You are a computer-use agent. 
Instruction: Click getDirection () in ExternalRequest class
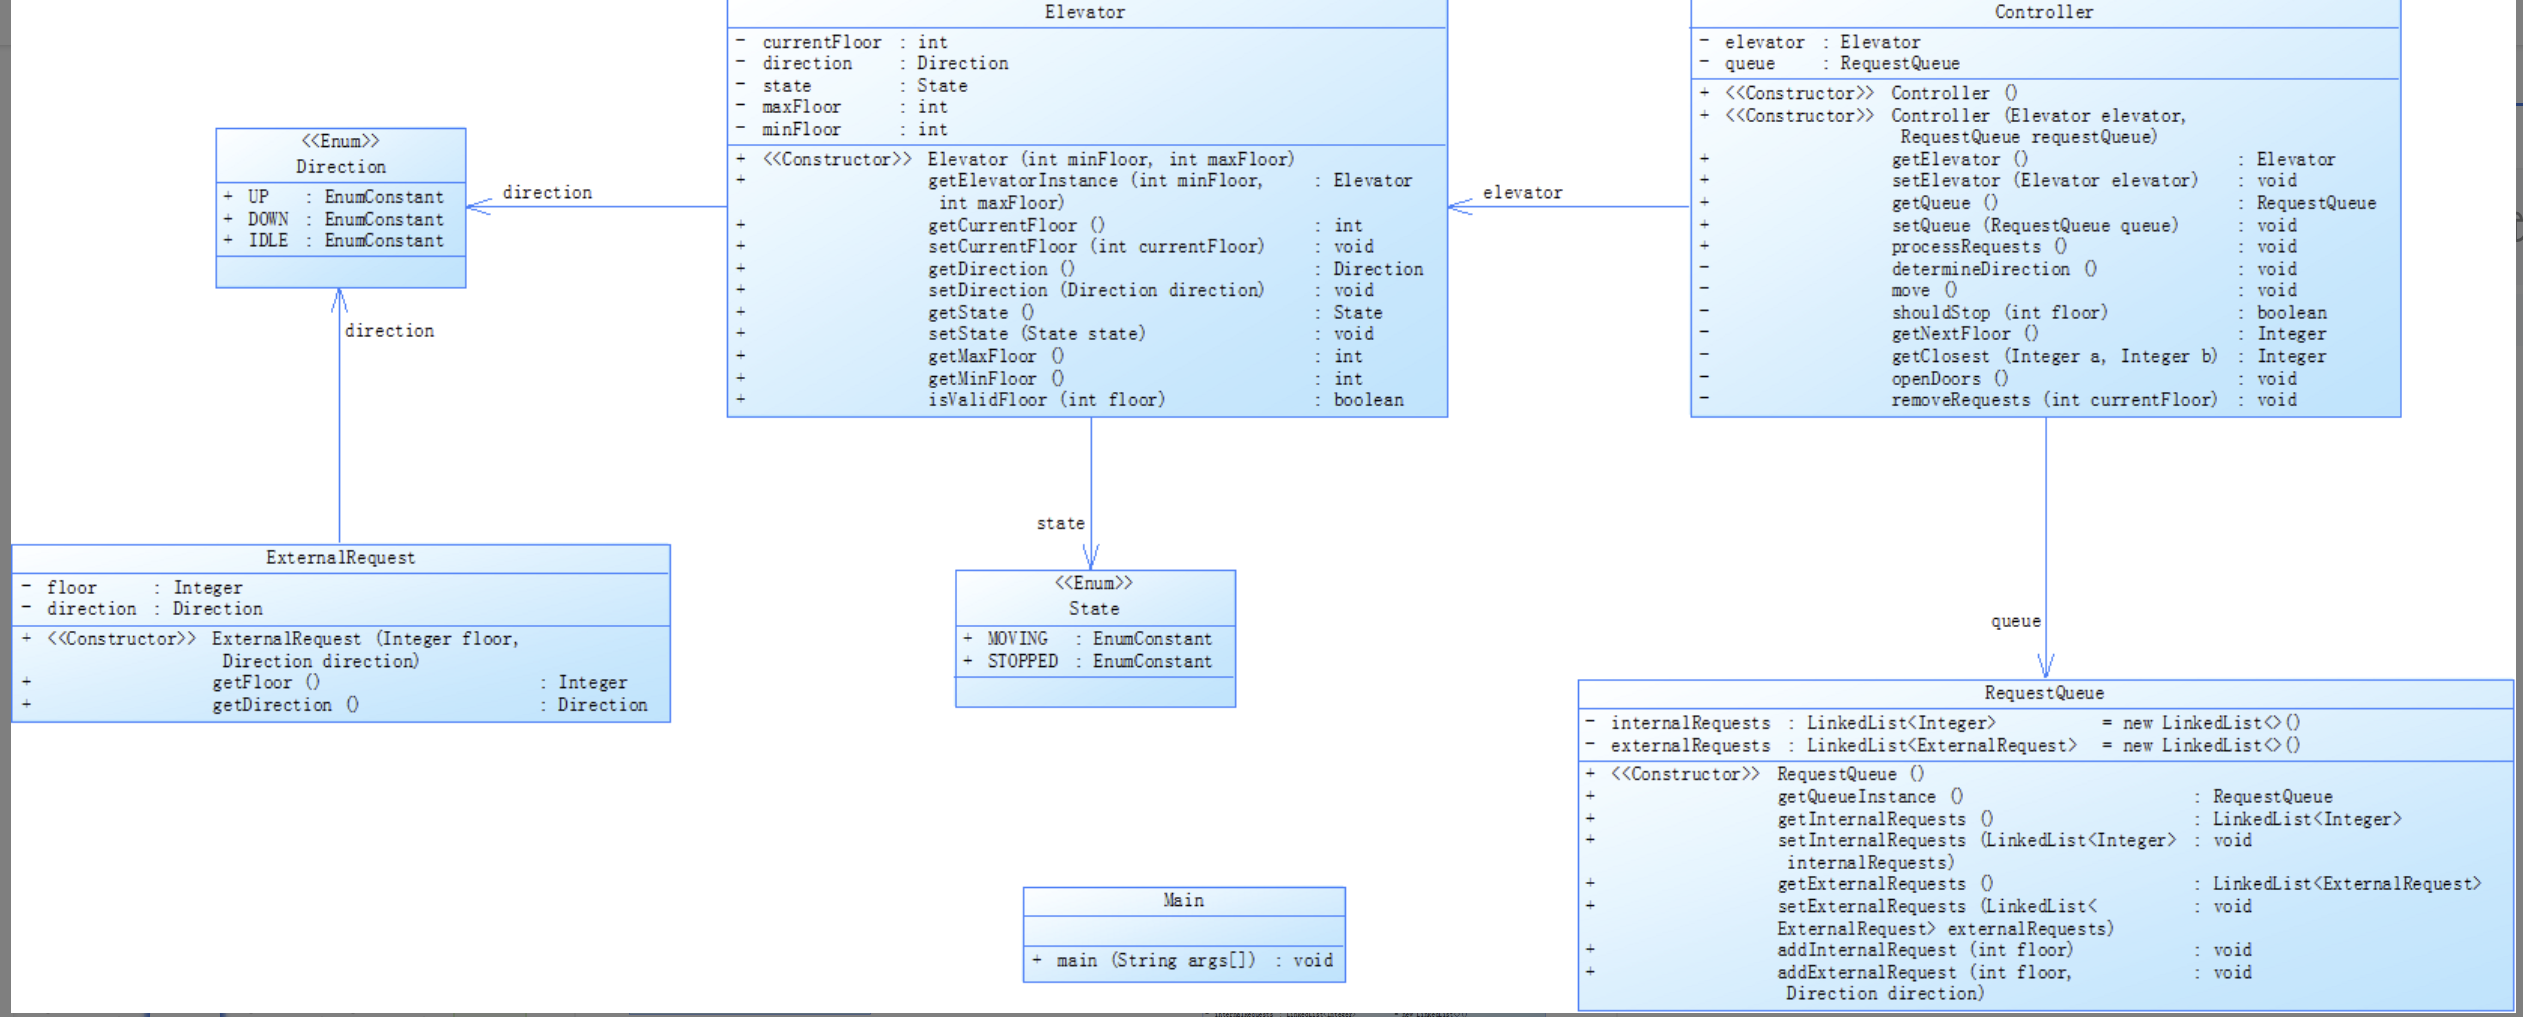click(x=334, y=705)
